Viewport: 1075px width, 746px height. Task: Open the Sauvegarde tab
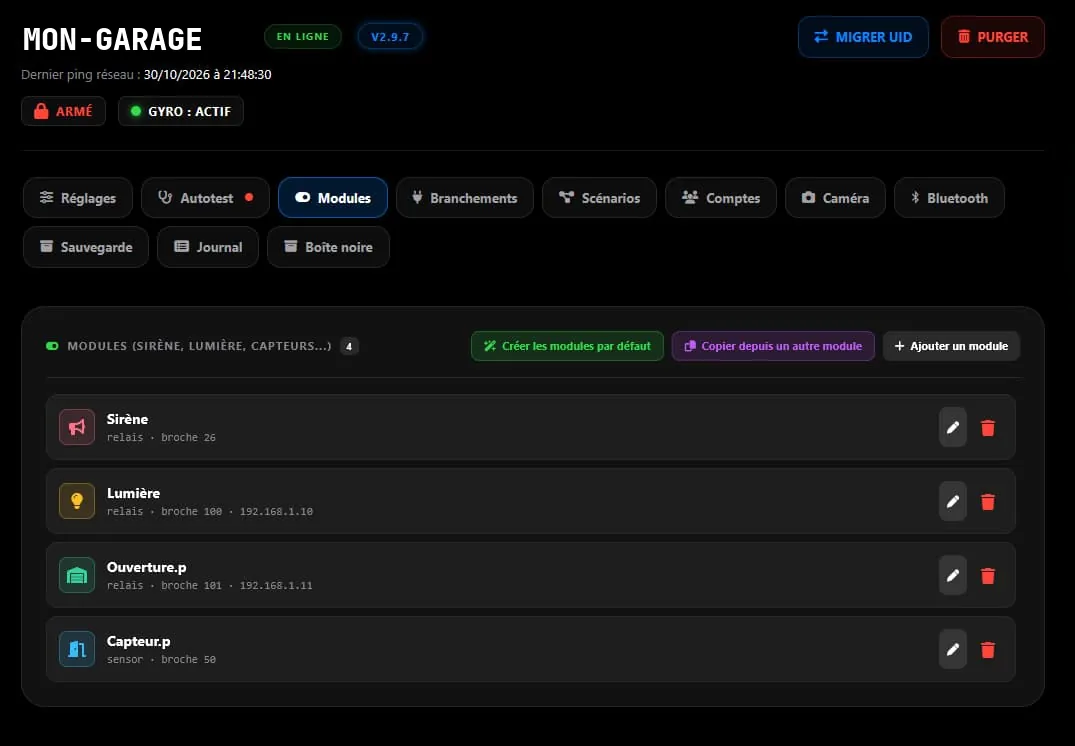[x=86, y=247]
